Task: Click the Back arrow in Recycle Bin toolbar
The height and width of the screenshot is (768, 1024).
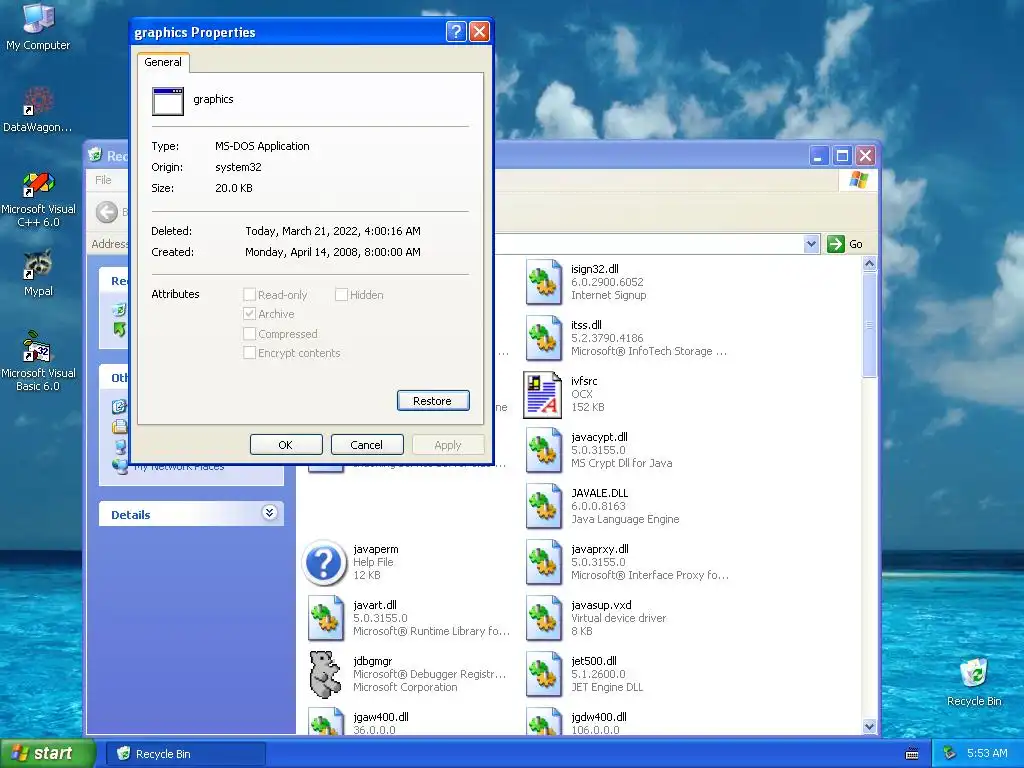Action: [107, 212]
